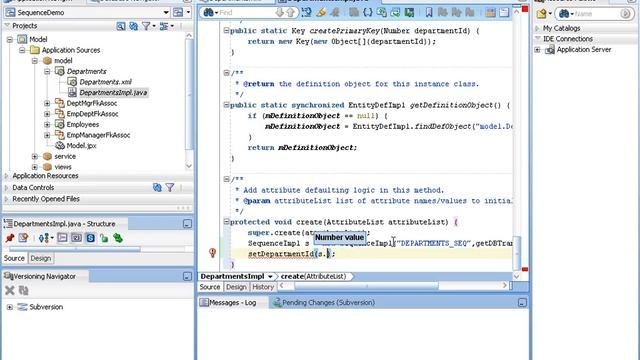Open the Structure sort options dropdown icon

46,238
